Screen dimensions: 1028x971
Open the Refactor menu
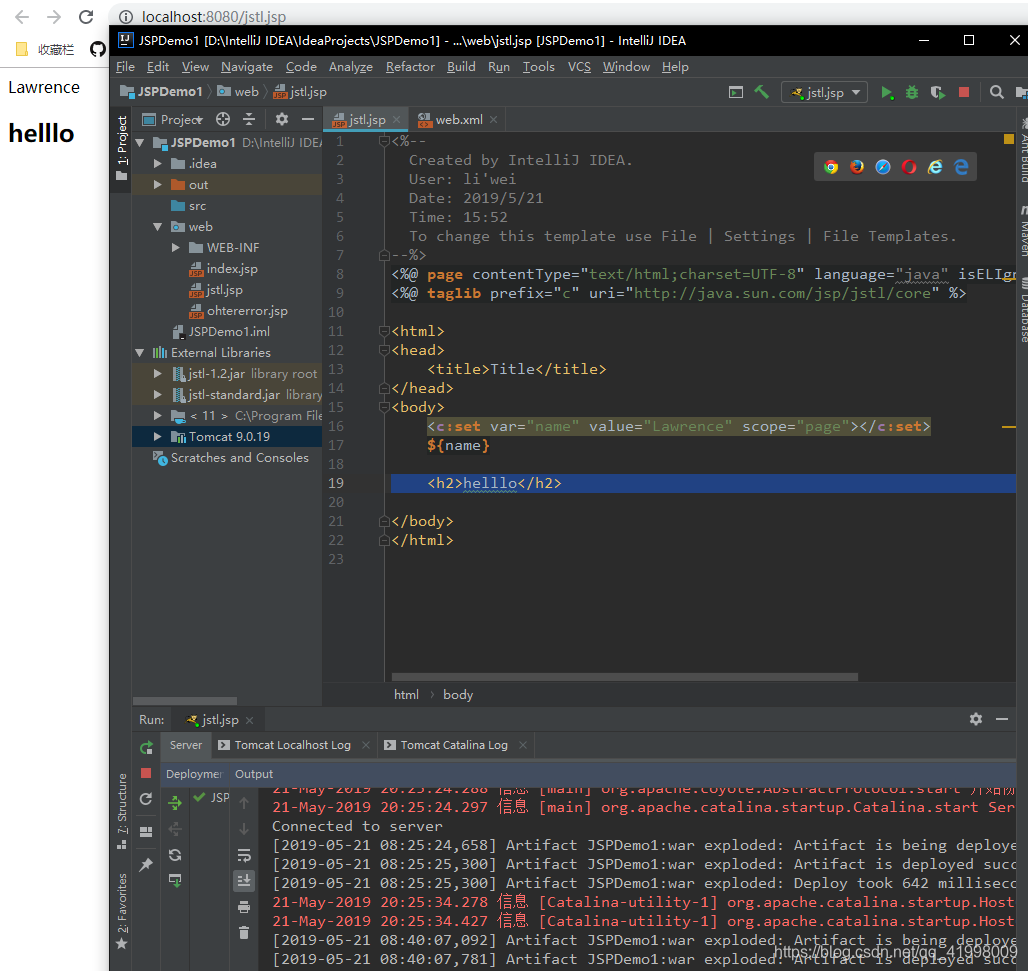[x=410, y=67]
